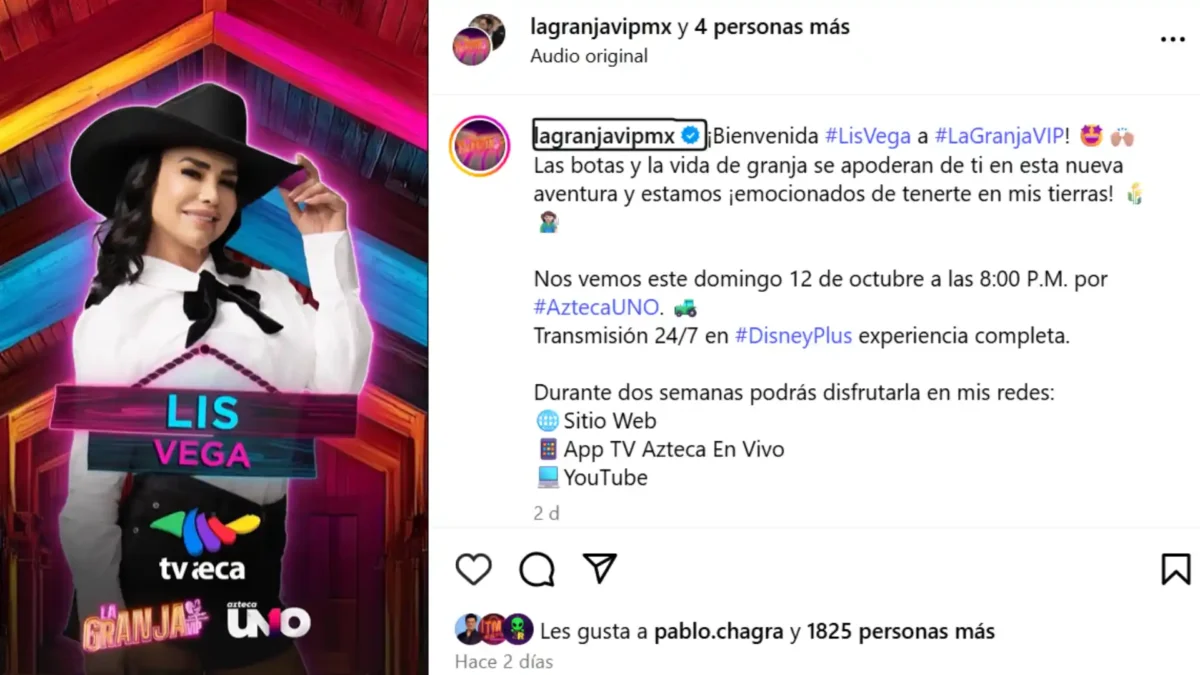1200x675 pixels.
Task: Show '4 personas más' collaborators list
Action: pos(772,27)
